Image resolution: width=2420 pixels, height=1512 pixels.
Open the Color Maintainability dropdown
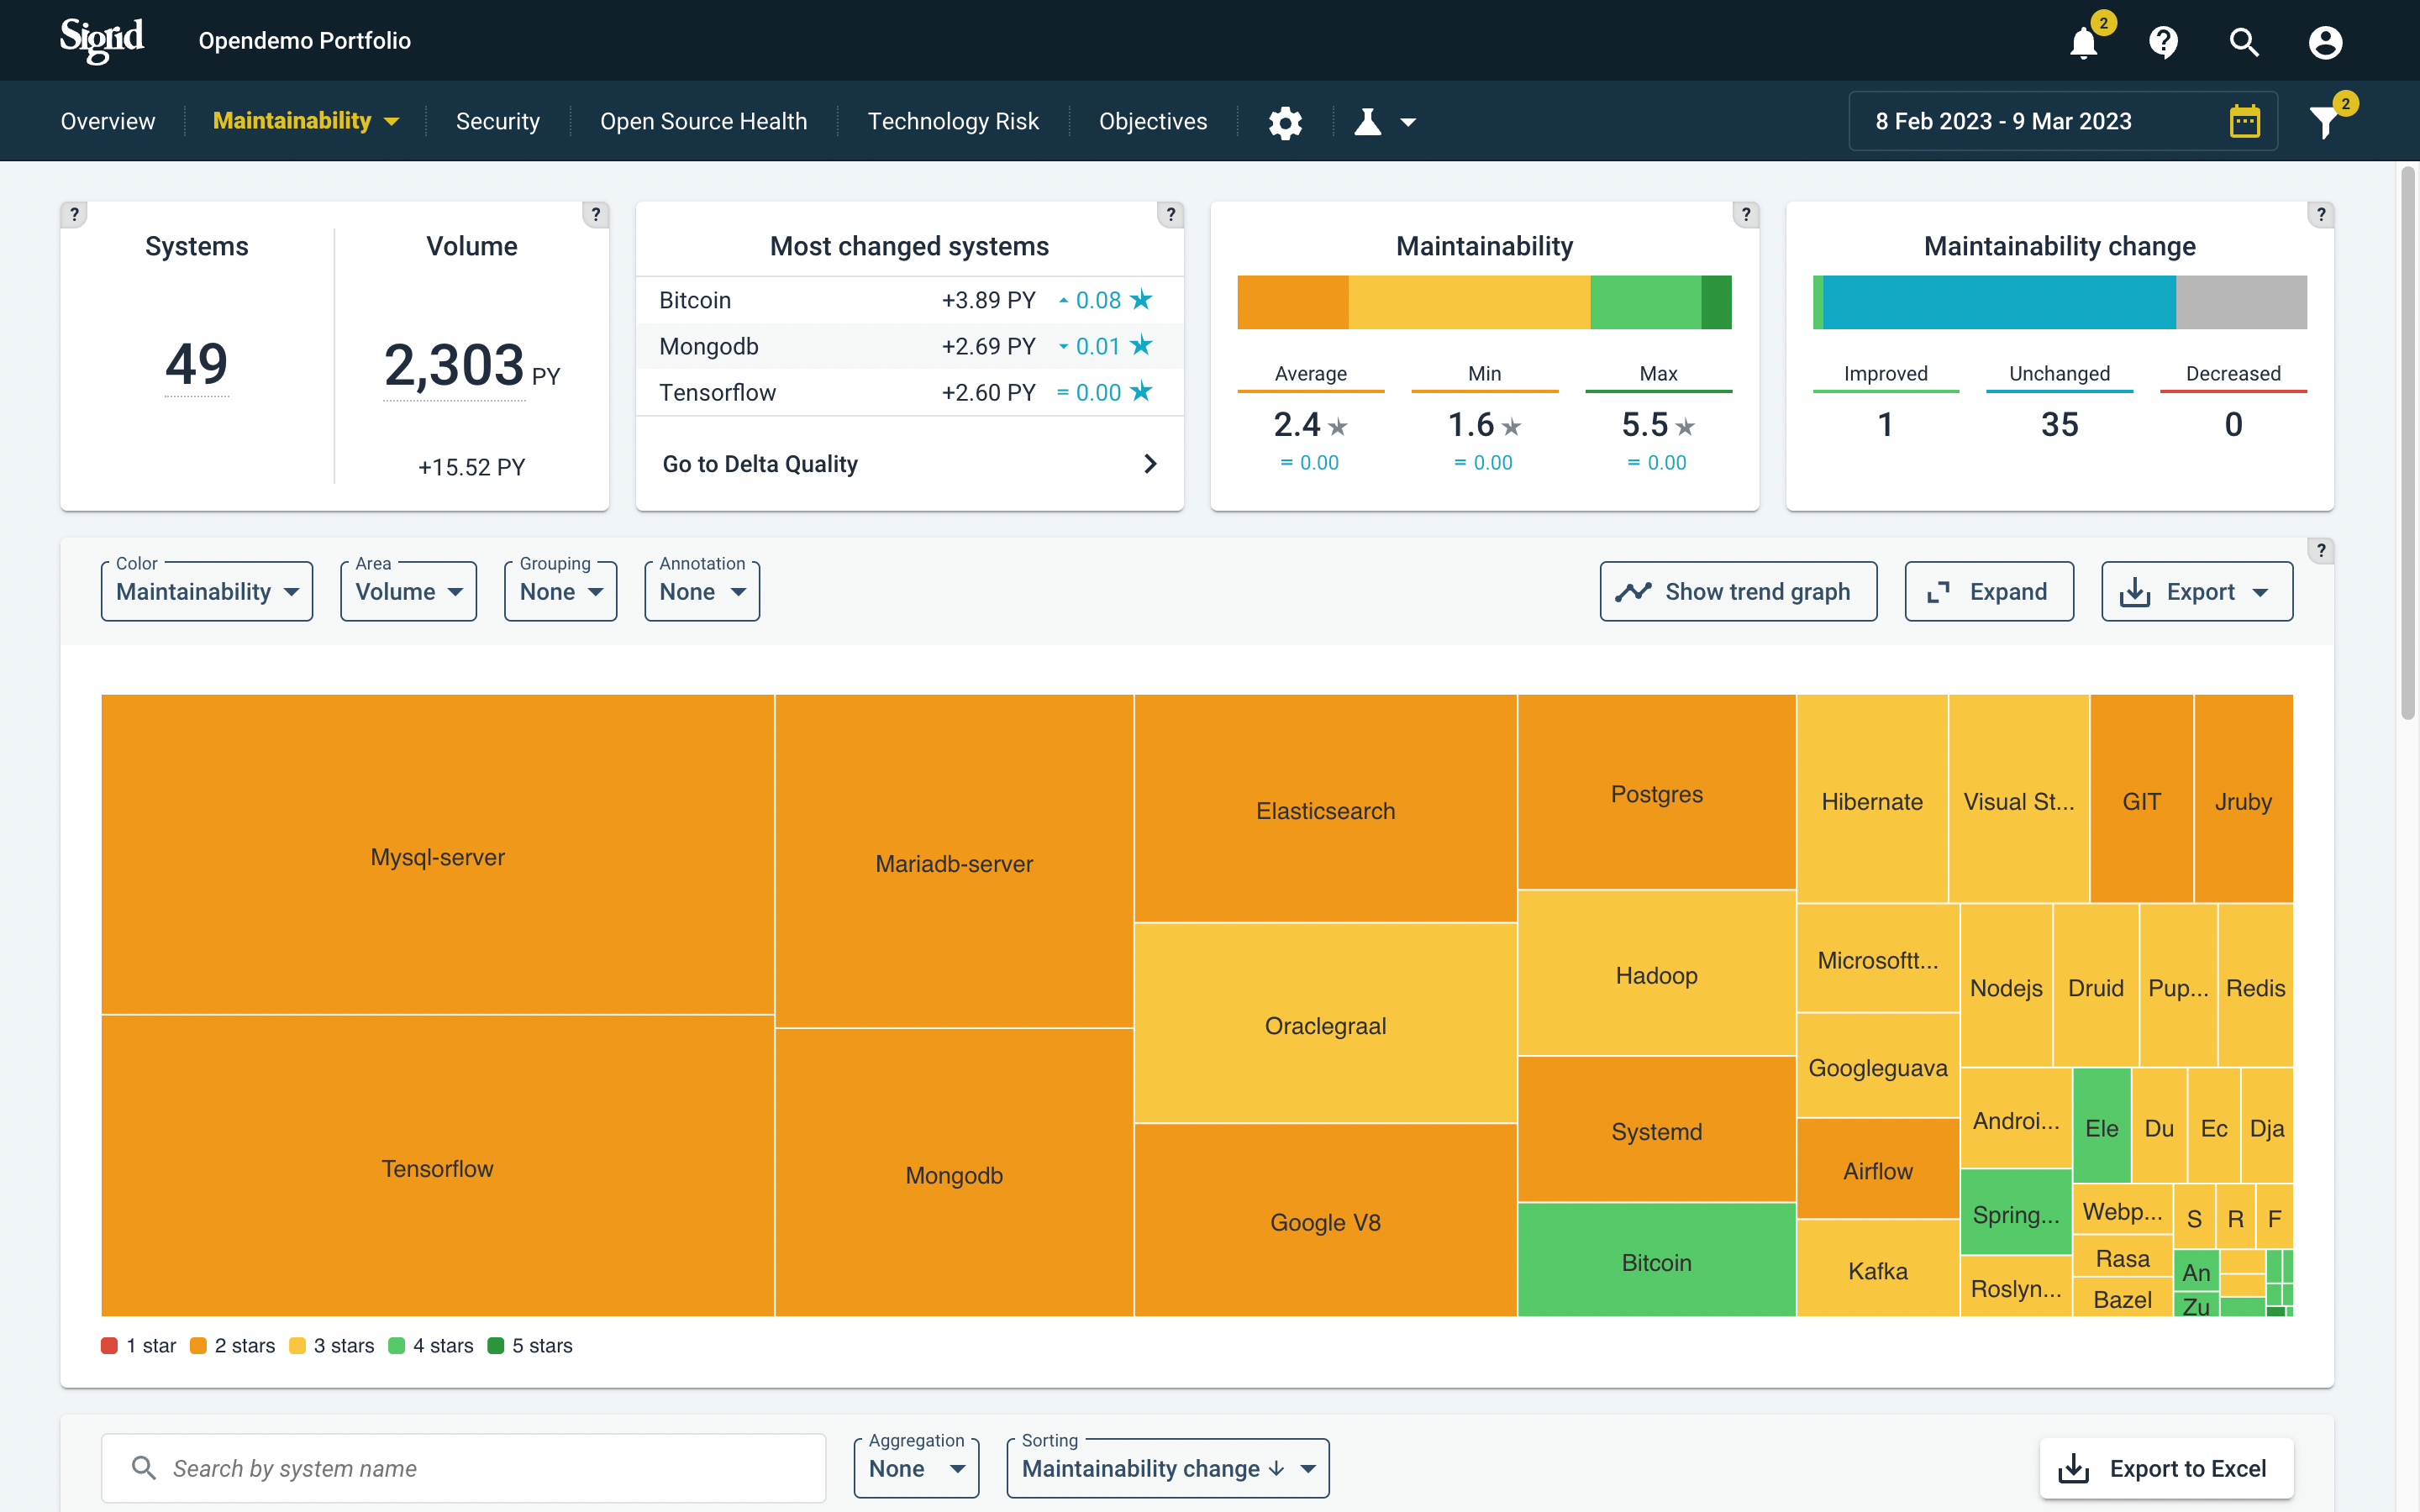pyautogui.click(x=207, y=592)
